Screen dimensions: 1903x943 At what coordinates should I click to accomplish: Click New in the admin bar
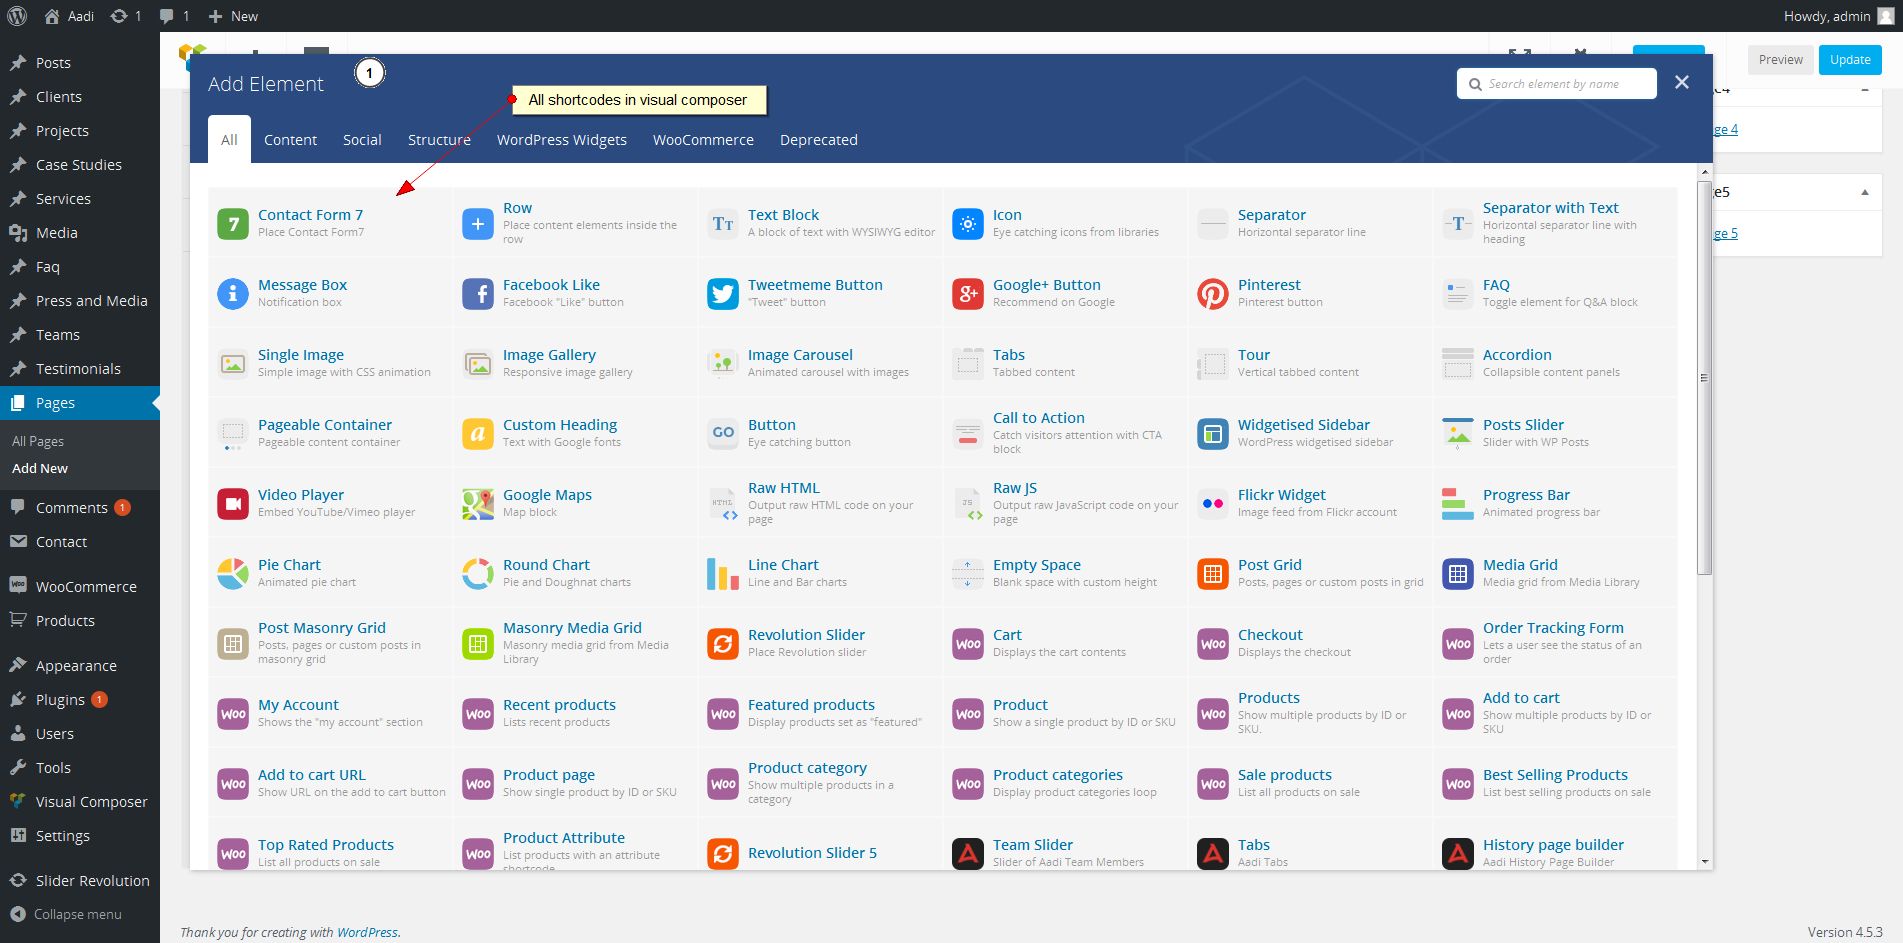[233, 16]
